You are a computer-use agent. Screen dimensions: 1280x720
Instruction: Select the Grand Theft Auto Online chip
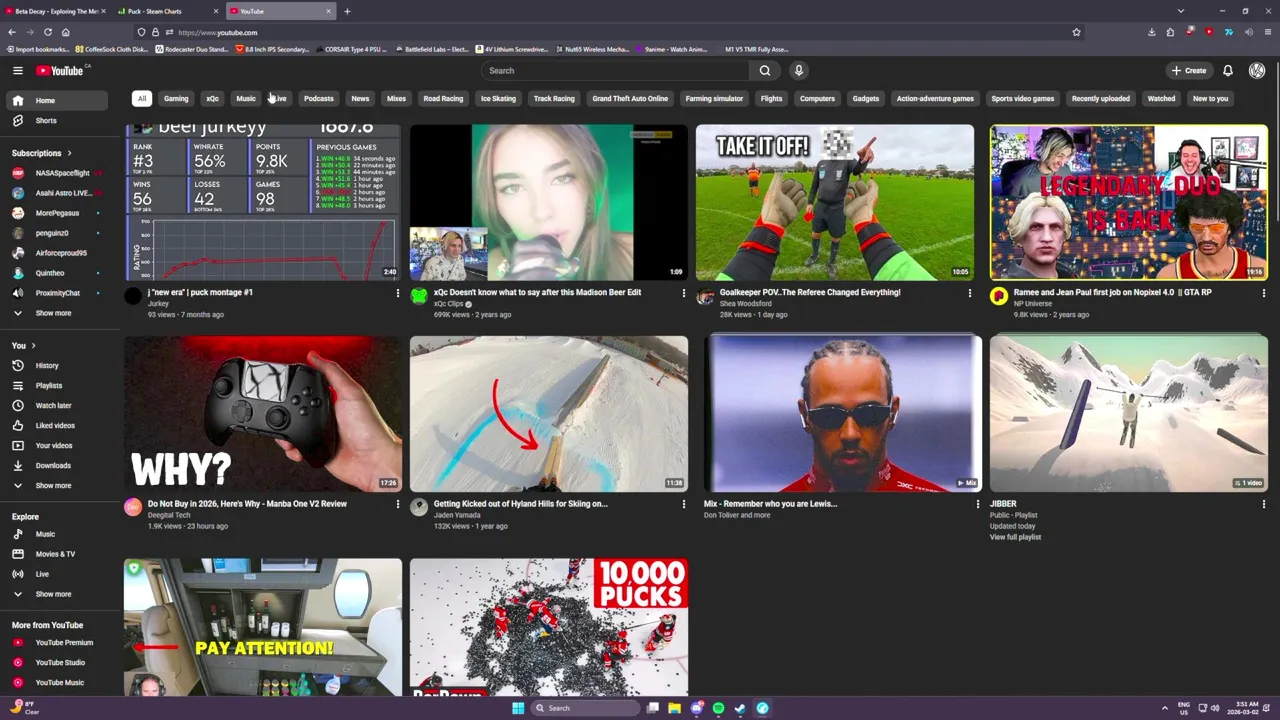pyautogui.click(x=630, y=98)
